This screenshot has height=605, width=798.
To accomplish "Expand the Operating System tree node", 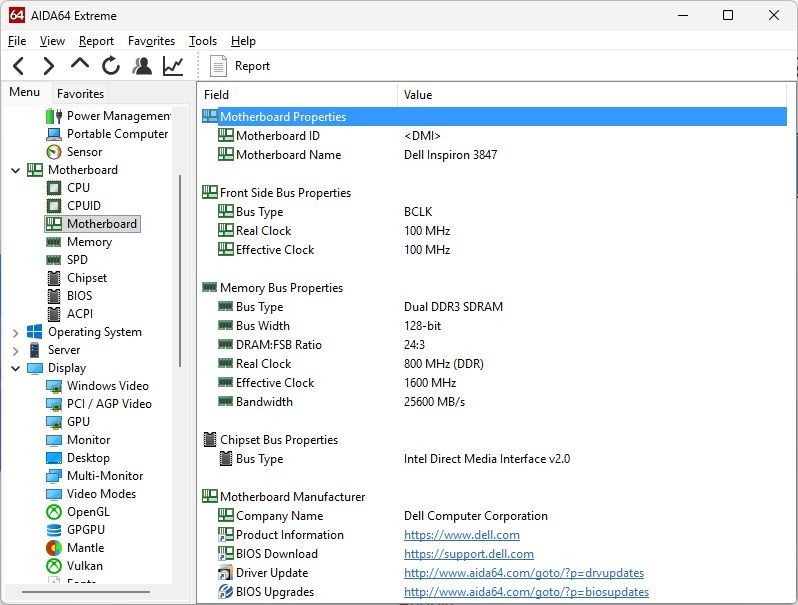I will (15, 333).
